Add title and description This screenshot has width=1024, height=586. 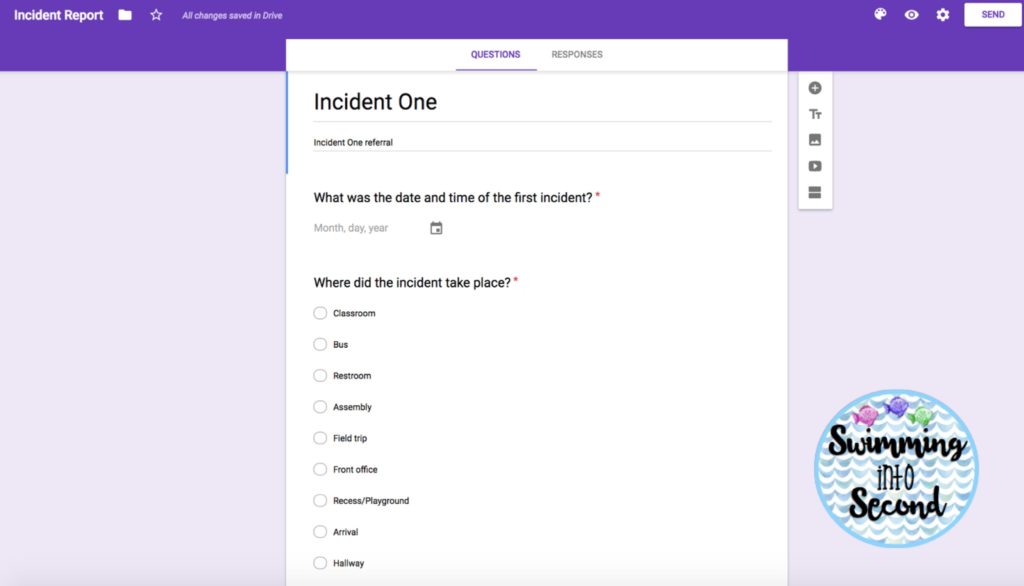pyautogui.click(x=815, y=114)
